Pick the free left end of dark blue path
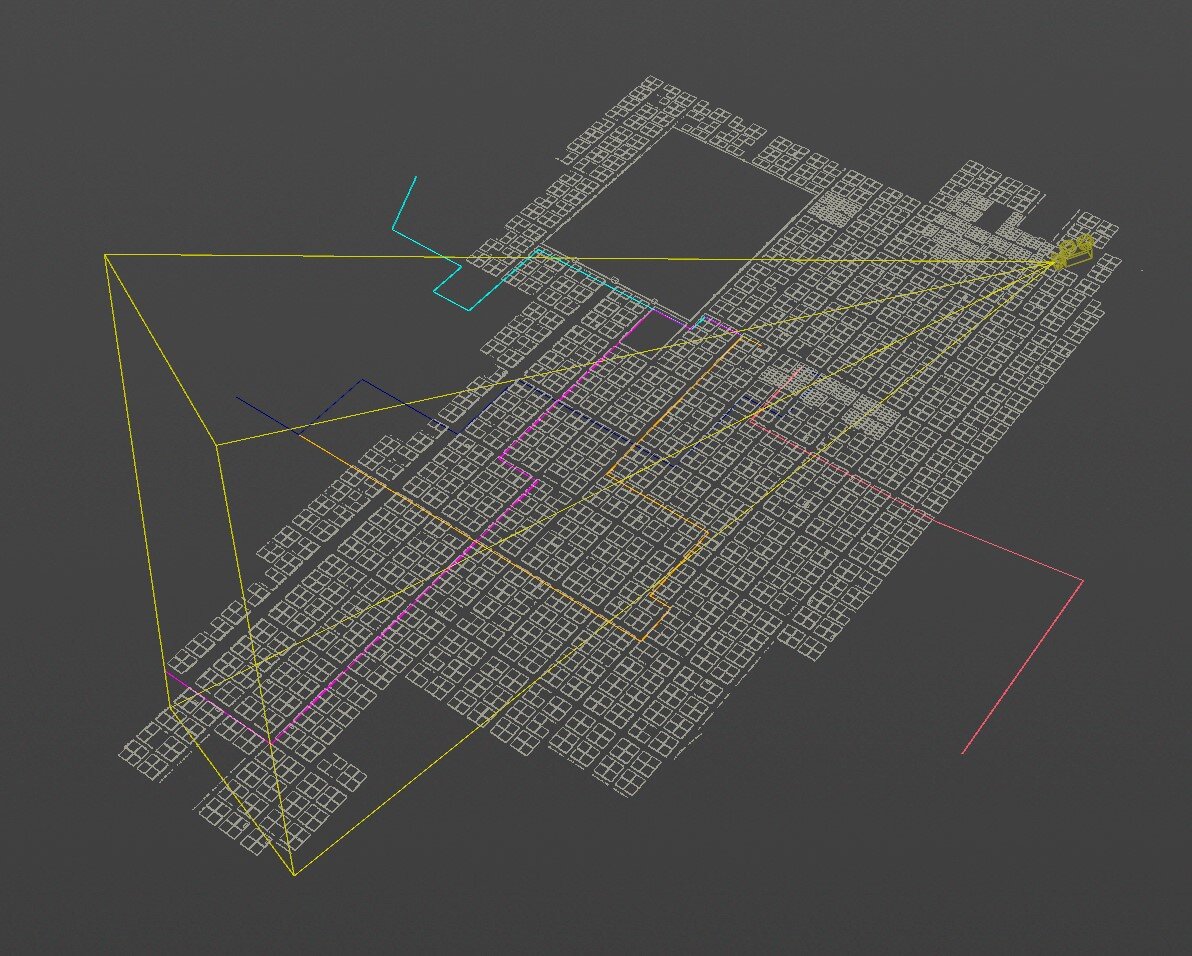The image size is (1192, 956). (x=237, y=398)
